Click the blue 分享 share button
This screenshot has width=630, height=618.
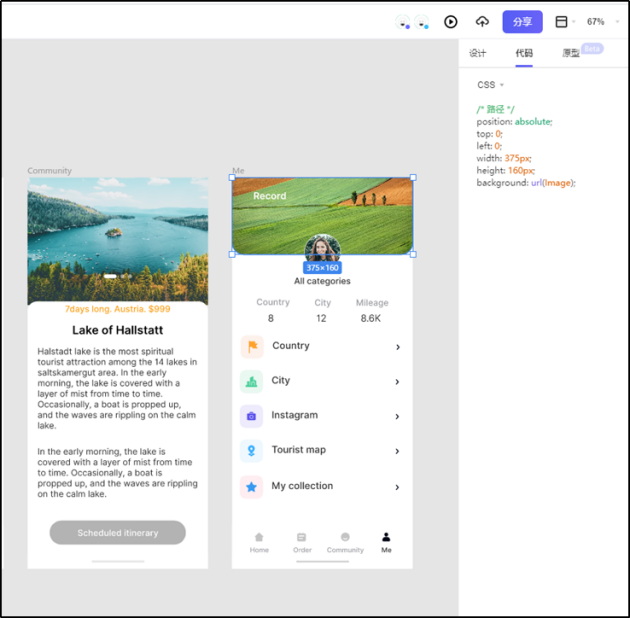(x=522, y=22)
